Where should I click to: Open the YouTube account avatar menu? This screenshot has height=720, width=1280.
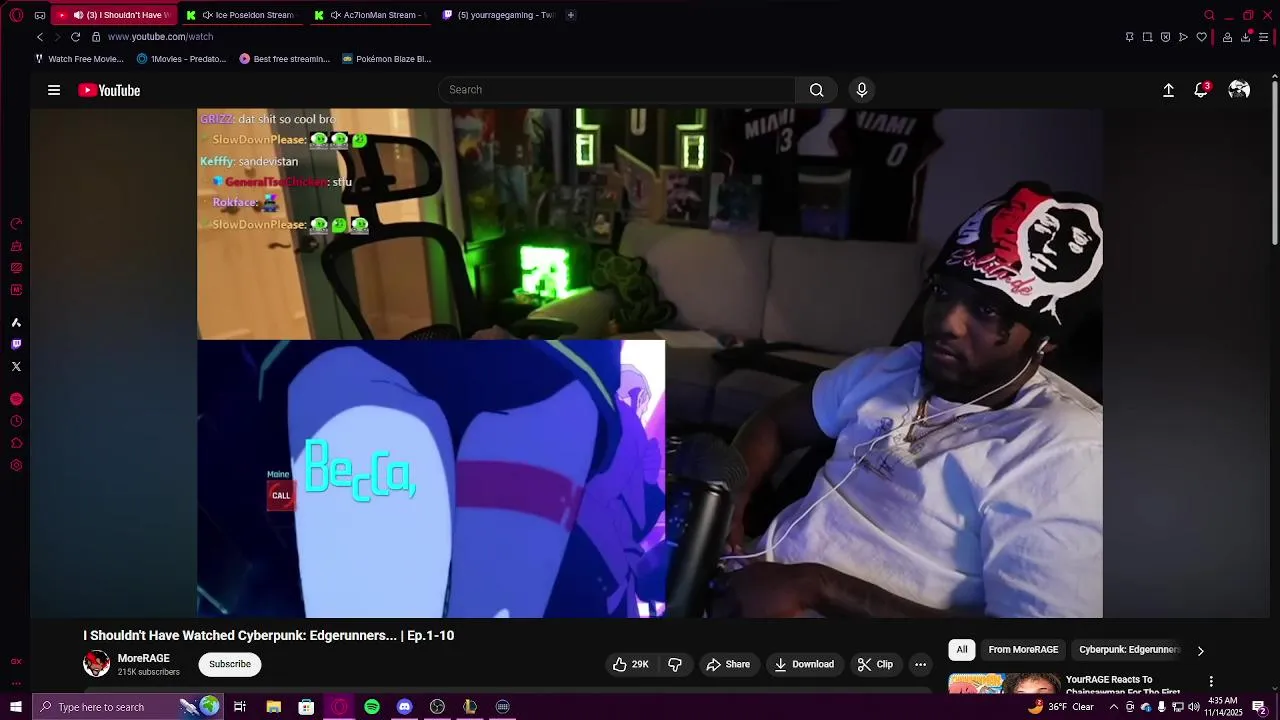pos(1239,90)
